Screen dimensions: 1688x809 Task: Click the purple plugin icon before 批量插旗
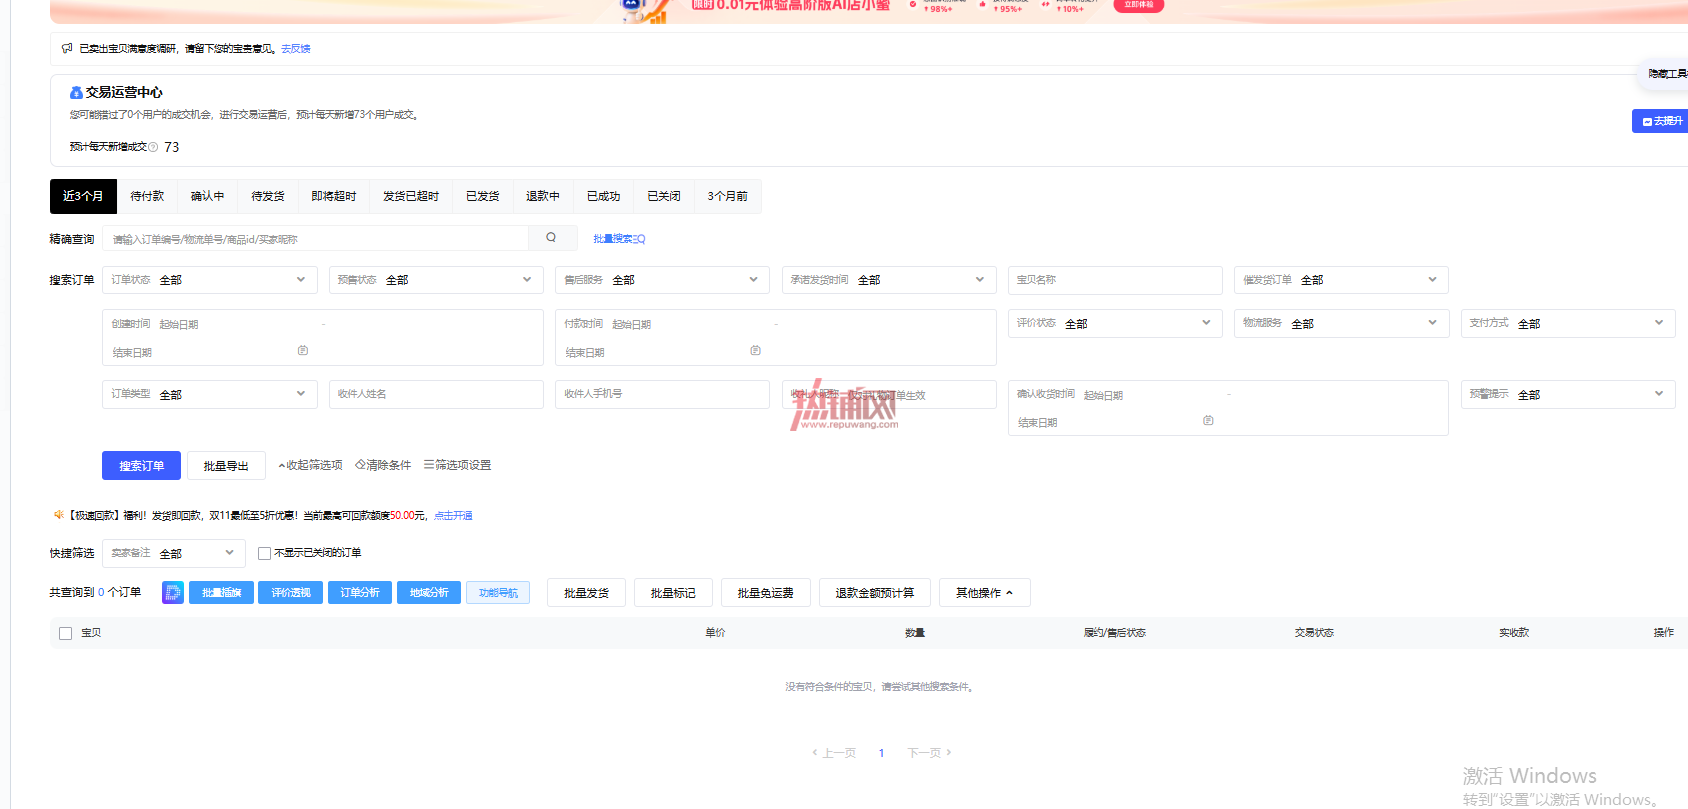coord(173,593)
